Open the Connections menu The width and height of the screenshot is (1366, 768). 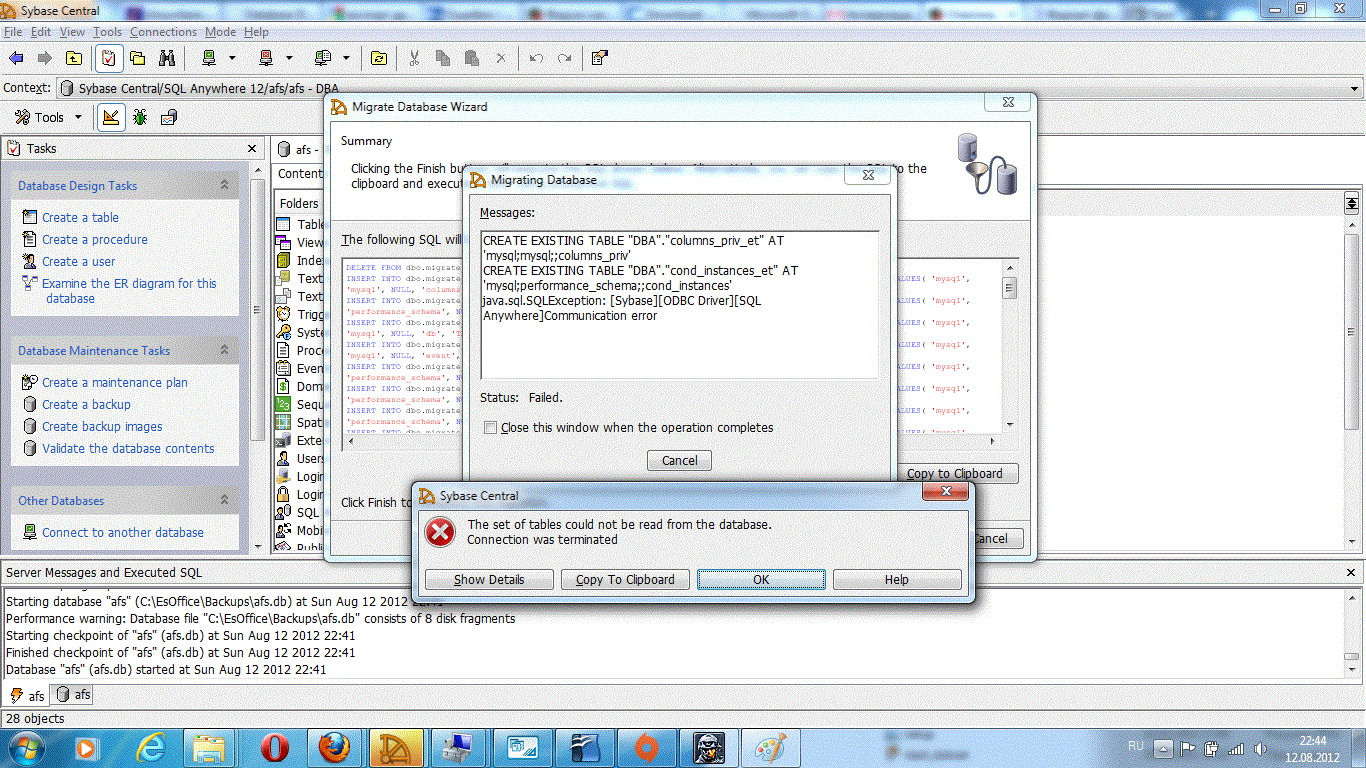pos(163,32)
